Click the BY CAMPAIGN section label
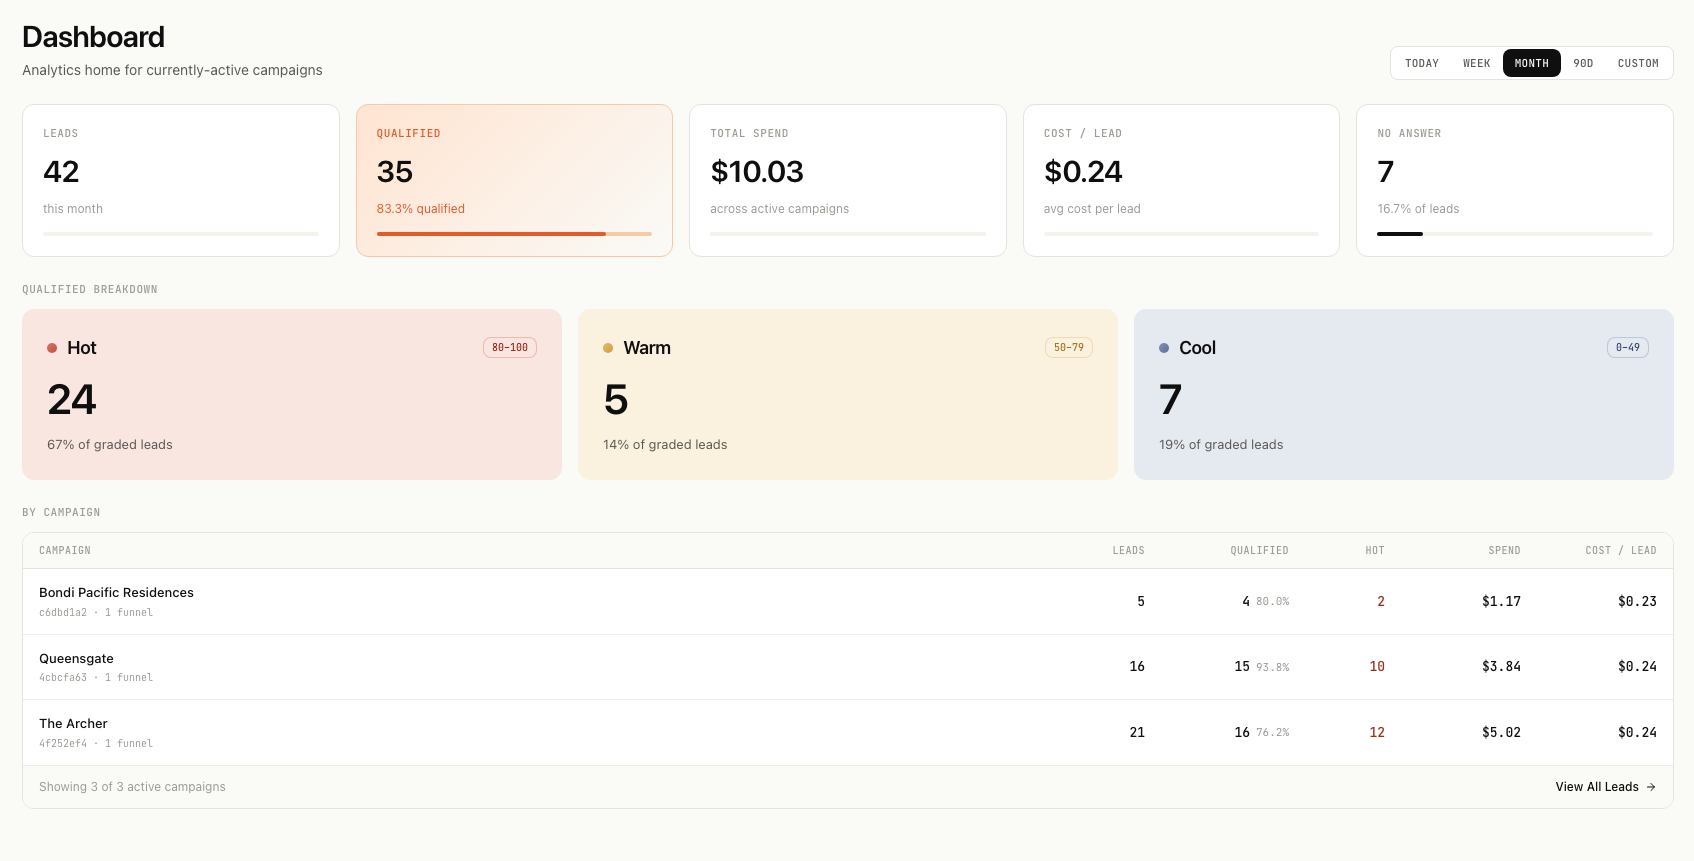Image resolution: width=1694 pixels, height=861 pixels. click(61, 513)
